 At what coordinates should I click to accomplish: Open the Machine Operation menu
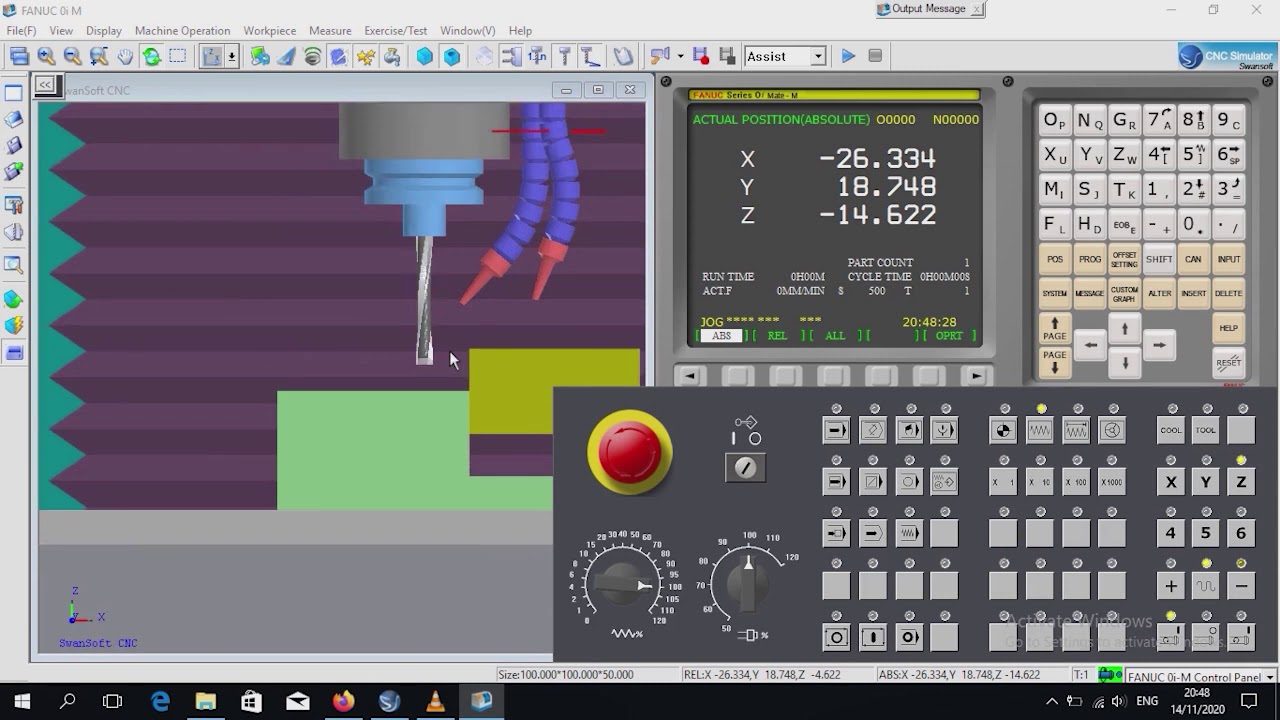coord(182,31)
